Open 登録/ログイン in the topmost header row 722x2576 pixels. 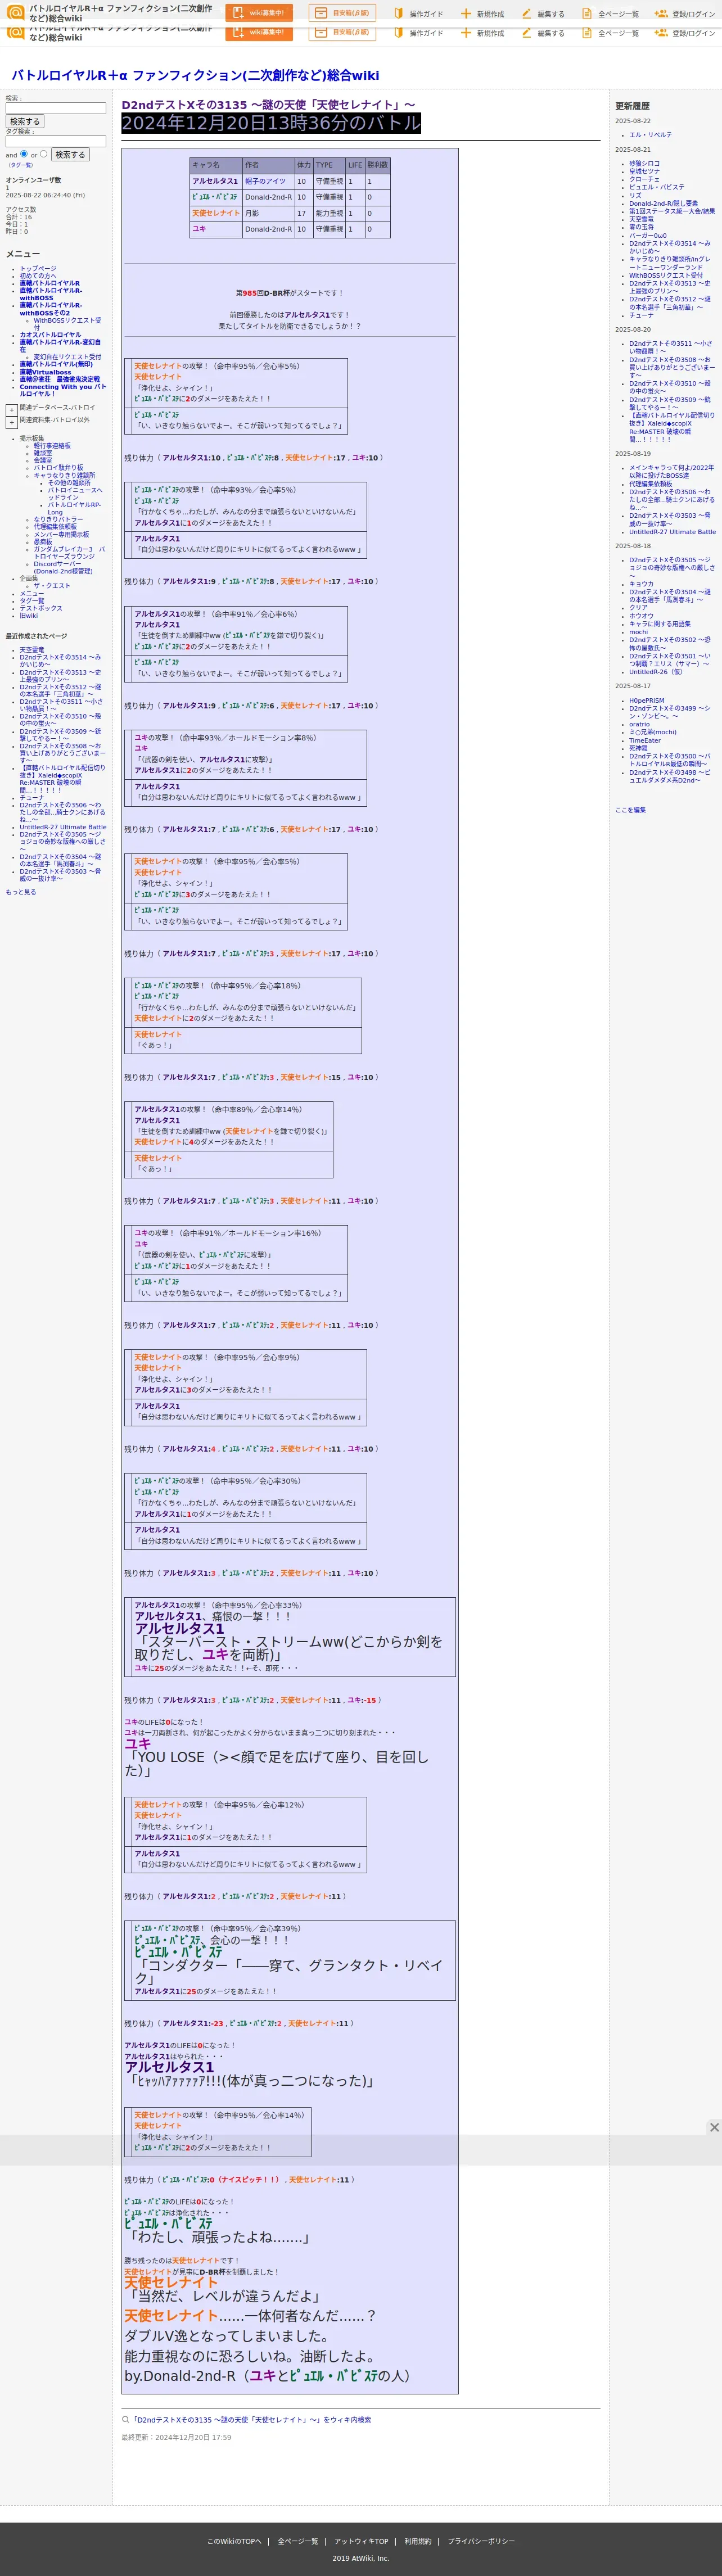pyautogui.click(x=685, y=14)
